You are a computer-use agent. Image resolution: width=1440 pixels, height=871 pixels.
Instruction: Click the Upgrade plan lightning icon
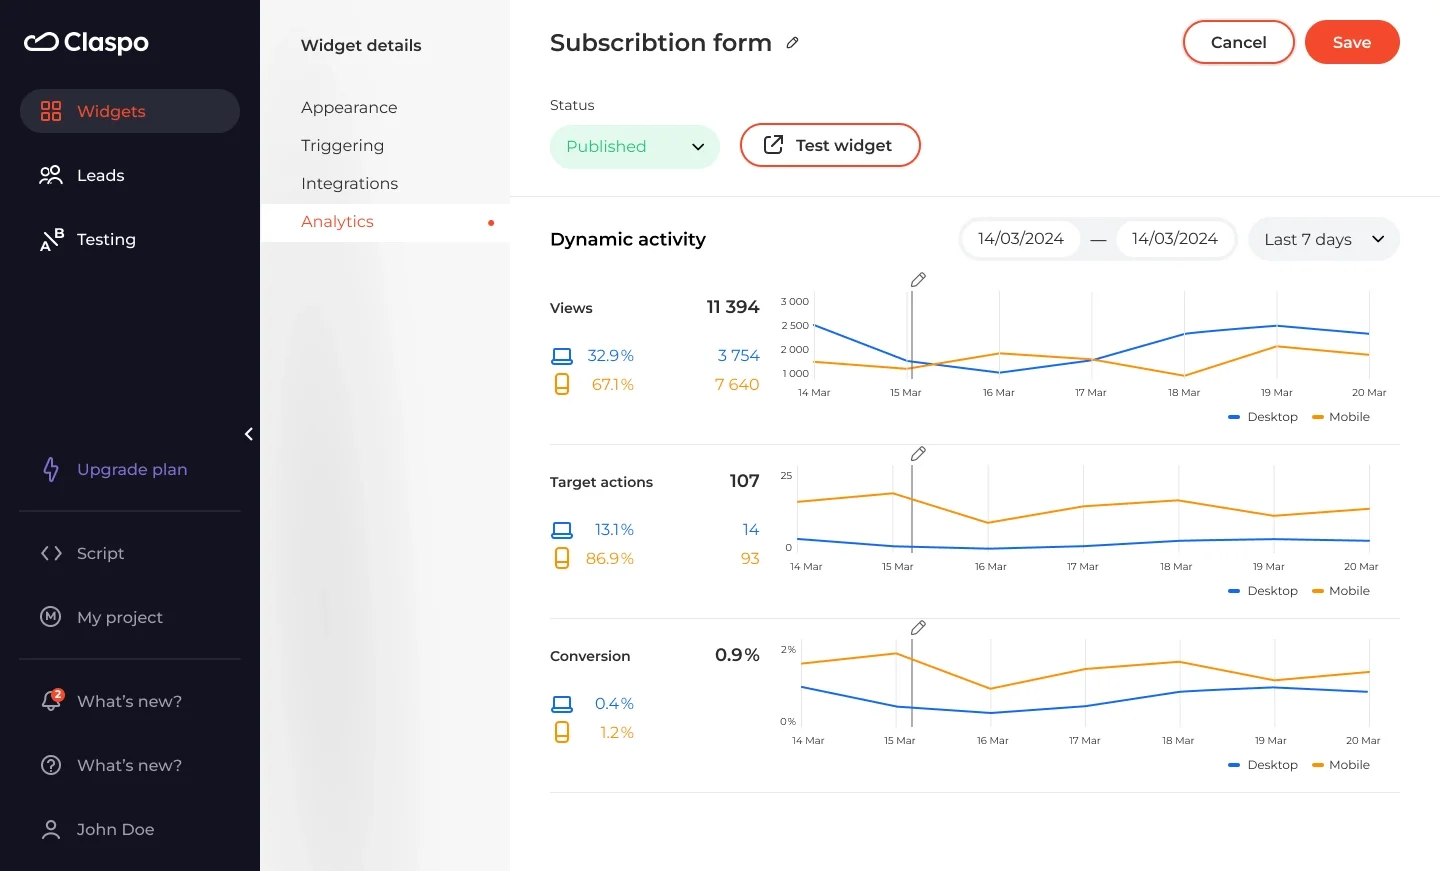pos(50,469)
